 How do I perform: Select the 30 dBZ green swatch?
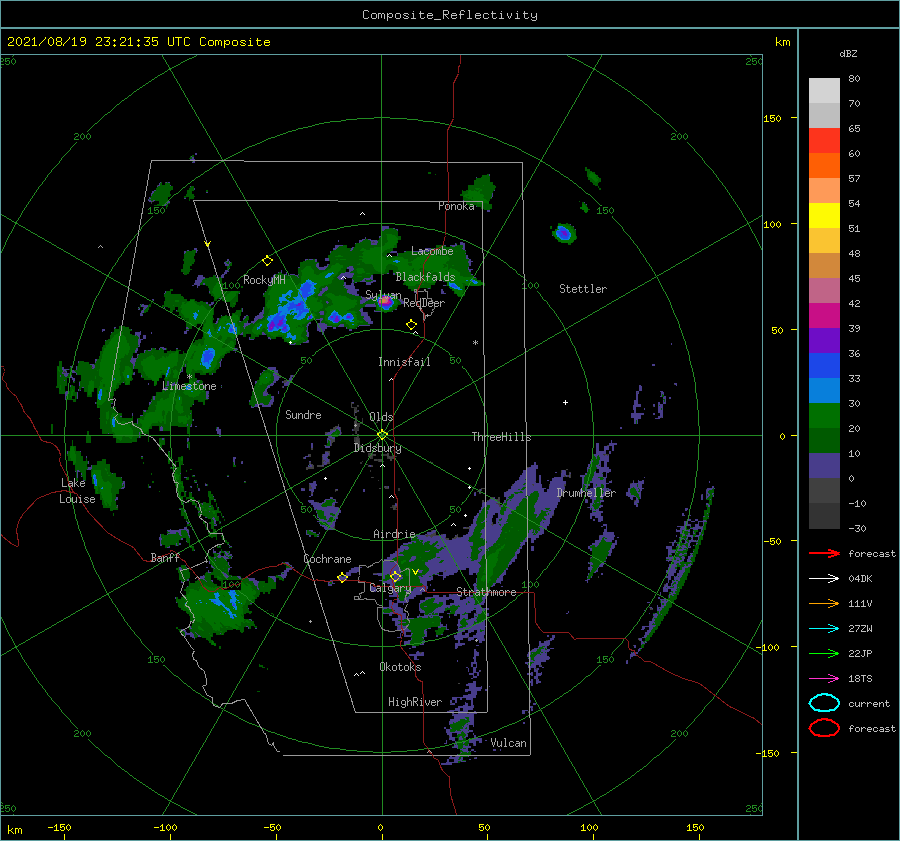[824, 416]
